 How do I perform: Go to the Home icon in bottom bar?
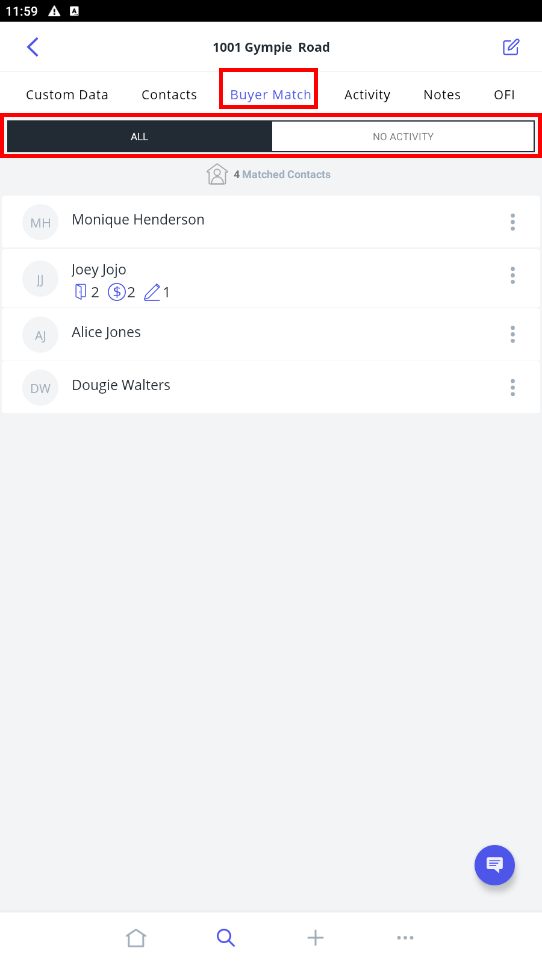click(x=136, y=938)
